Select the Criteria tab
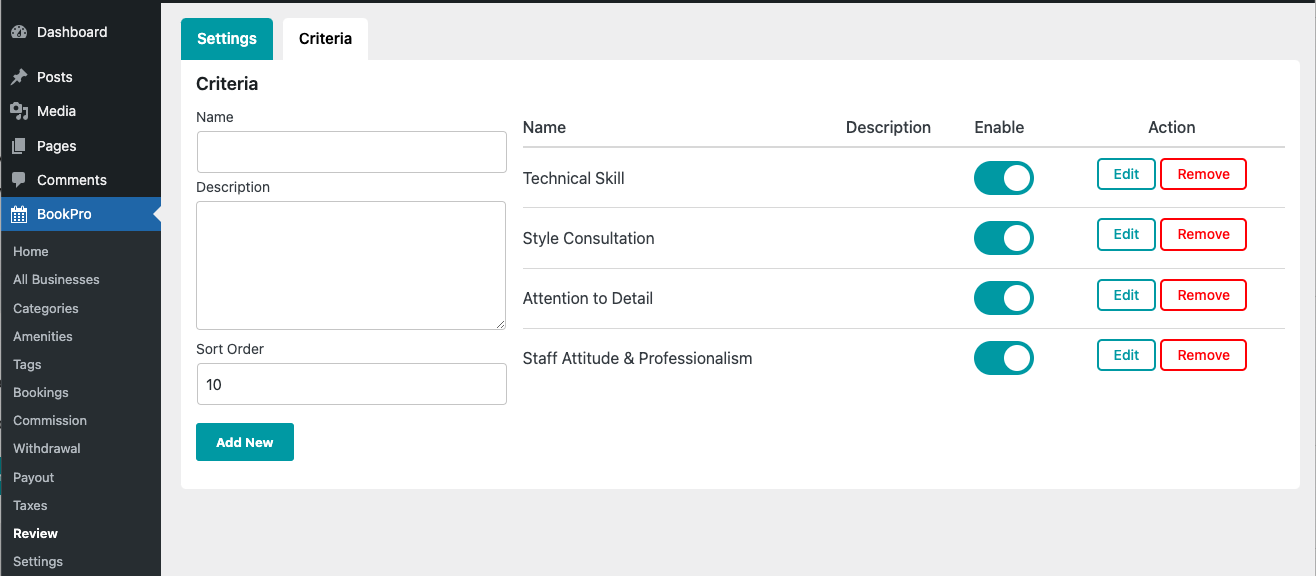Viewport: 1316px width, 576px height. (325, 39)
